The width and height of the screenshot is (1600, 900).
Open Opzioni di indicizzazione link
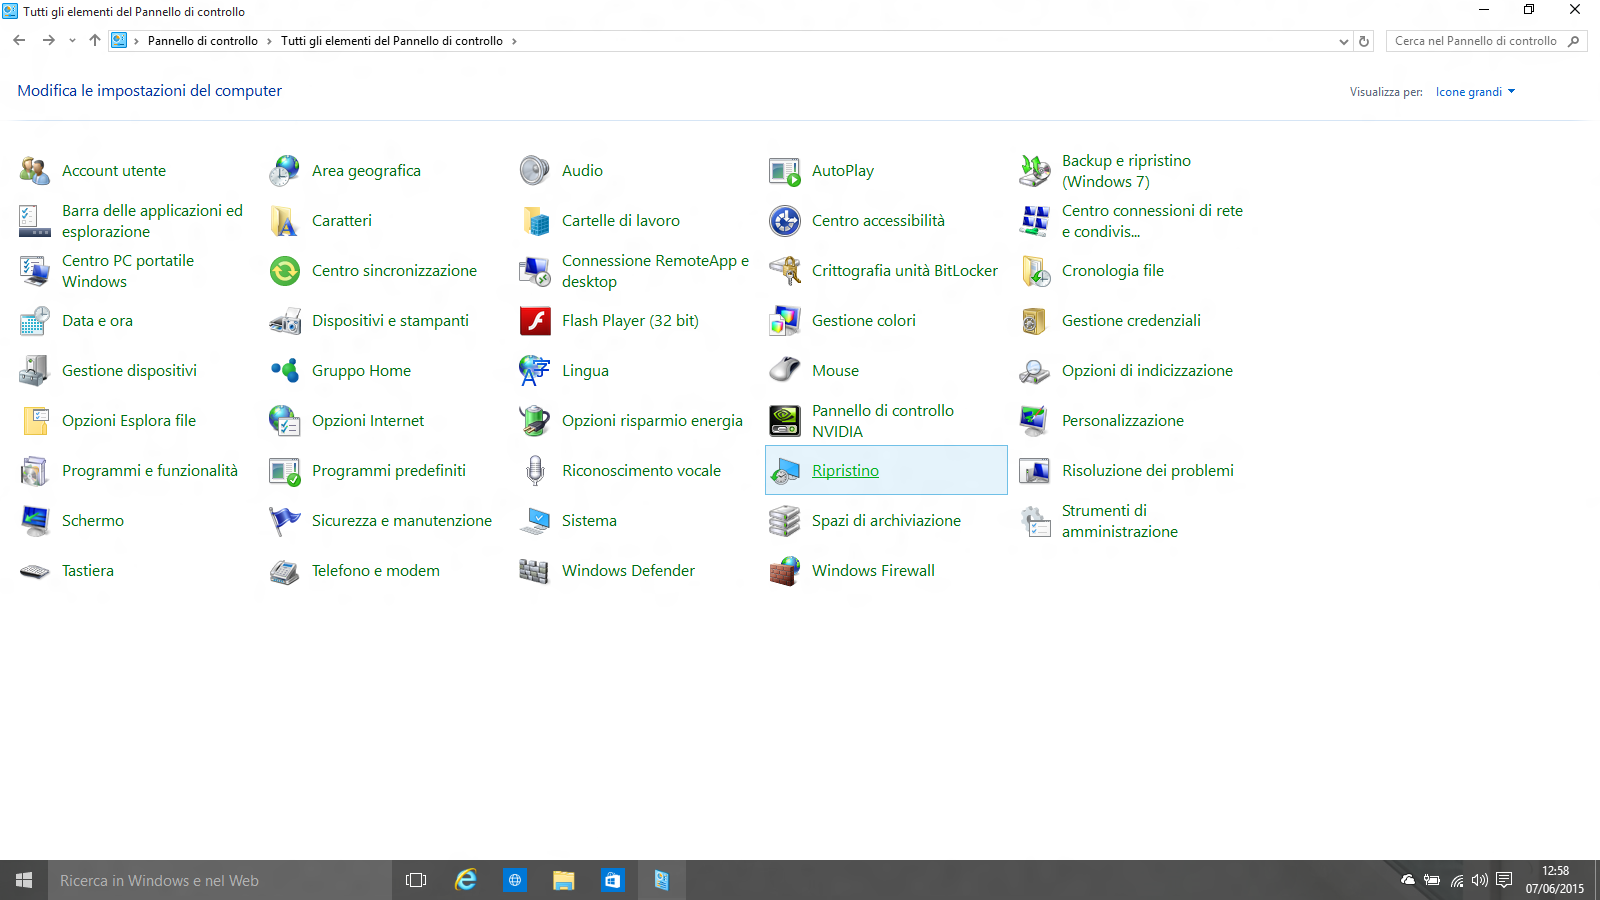click(1147, 371)
